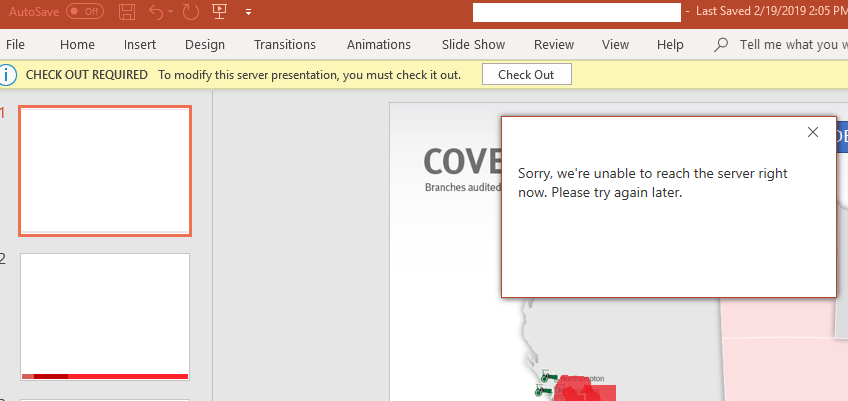Screen dimensions: 848x401
Task: Open the File menu
Action: pos(15,44)
